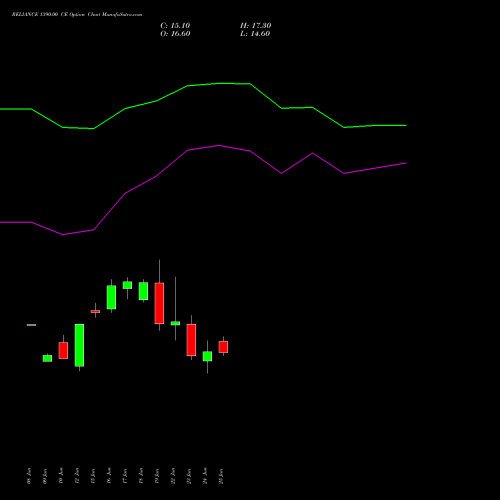The image size is (500, 500).
Task: Click the low price value L: 14.60
Action: pos(255,34)
